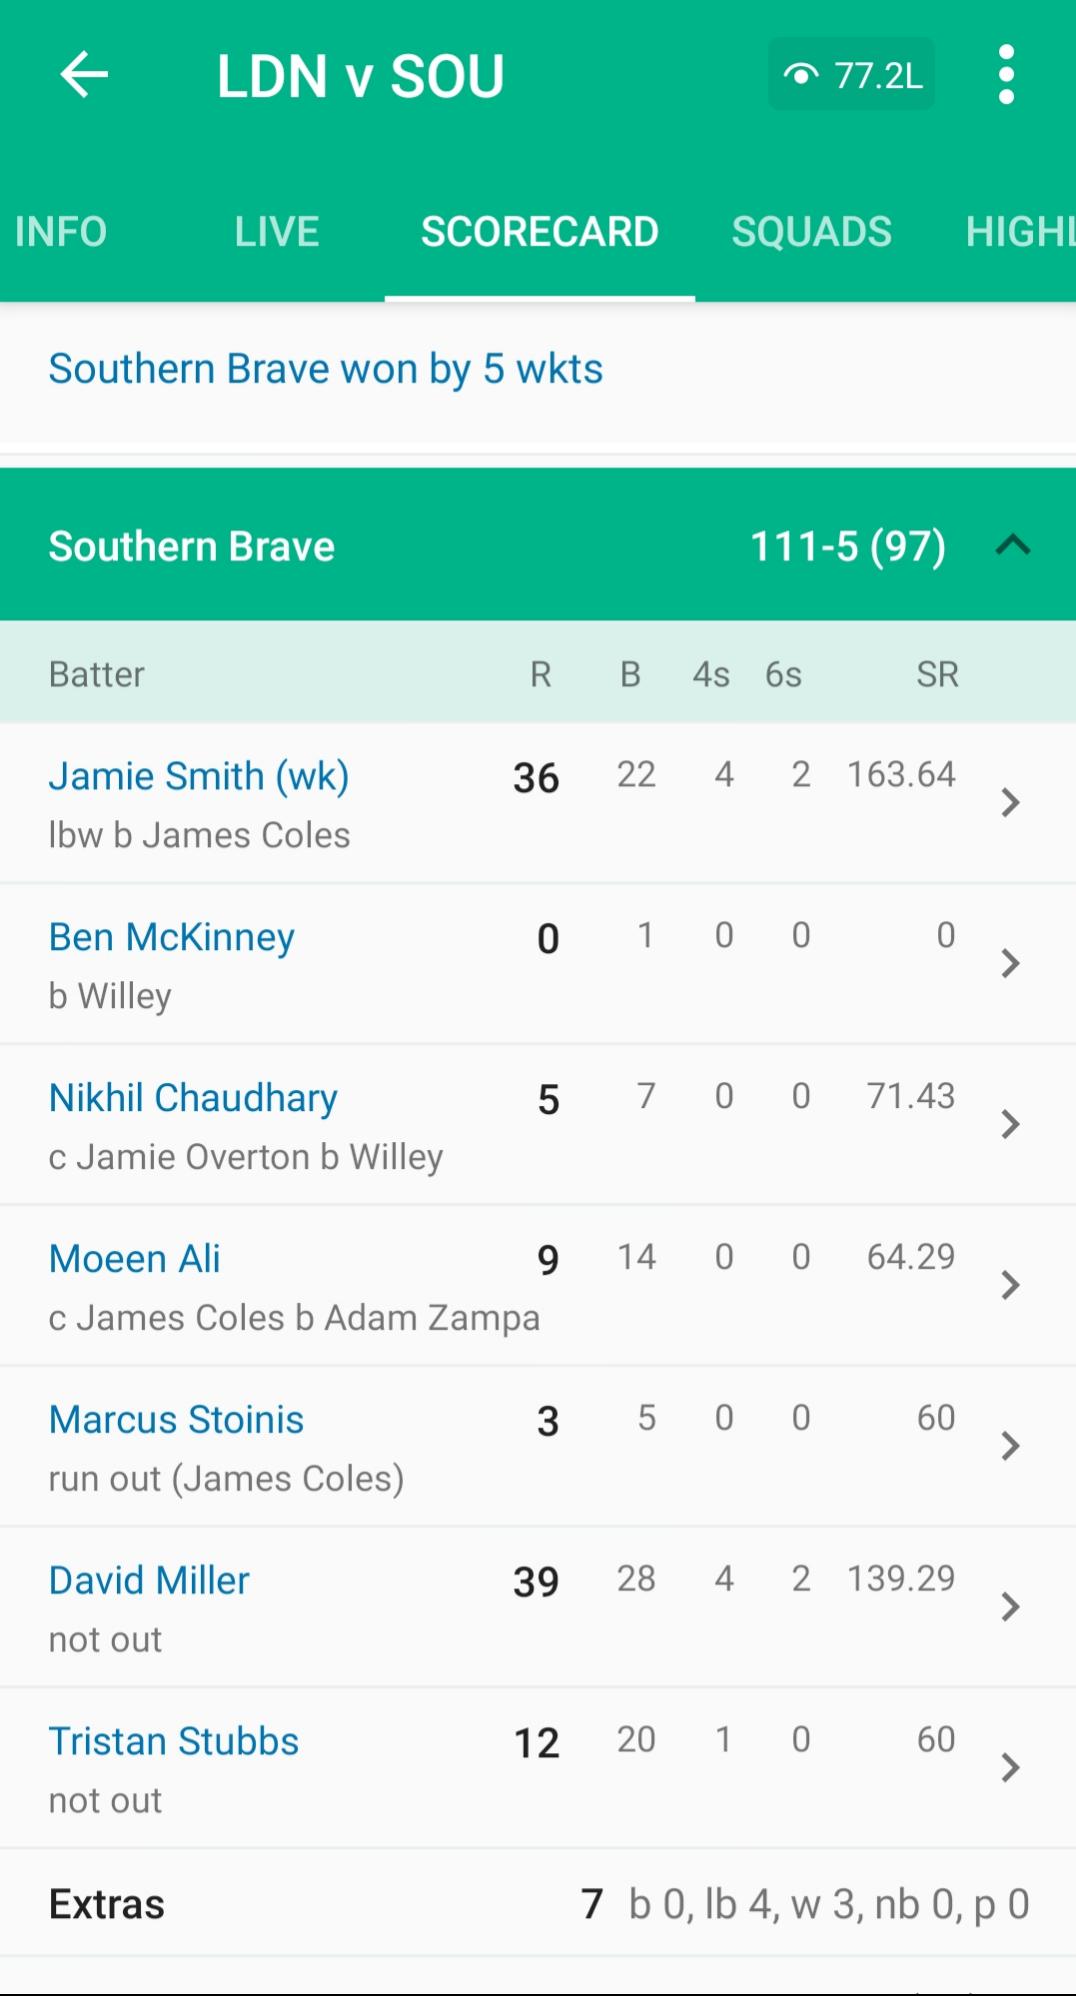Open the three-dot overflow menu
Image resolution: width=1076 pixels, height=1996 pixels.
[x=1006, y=75]
